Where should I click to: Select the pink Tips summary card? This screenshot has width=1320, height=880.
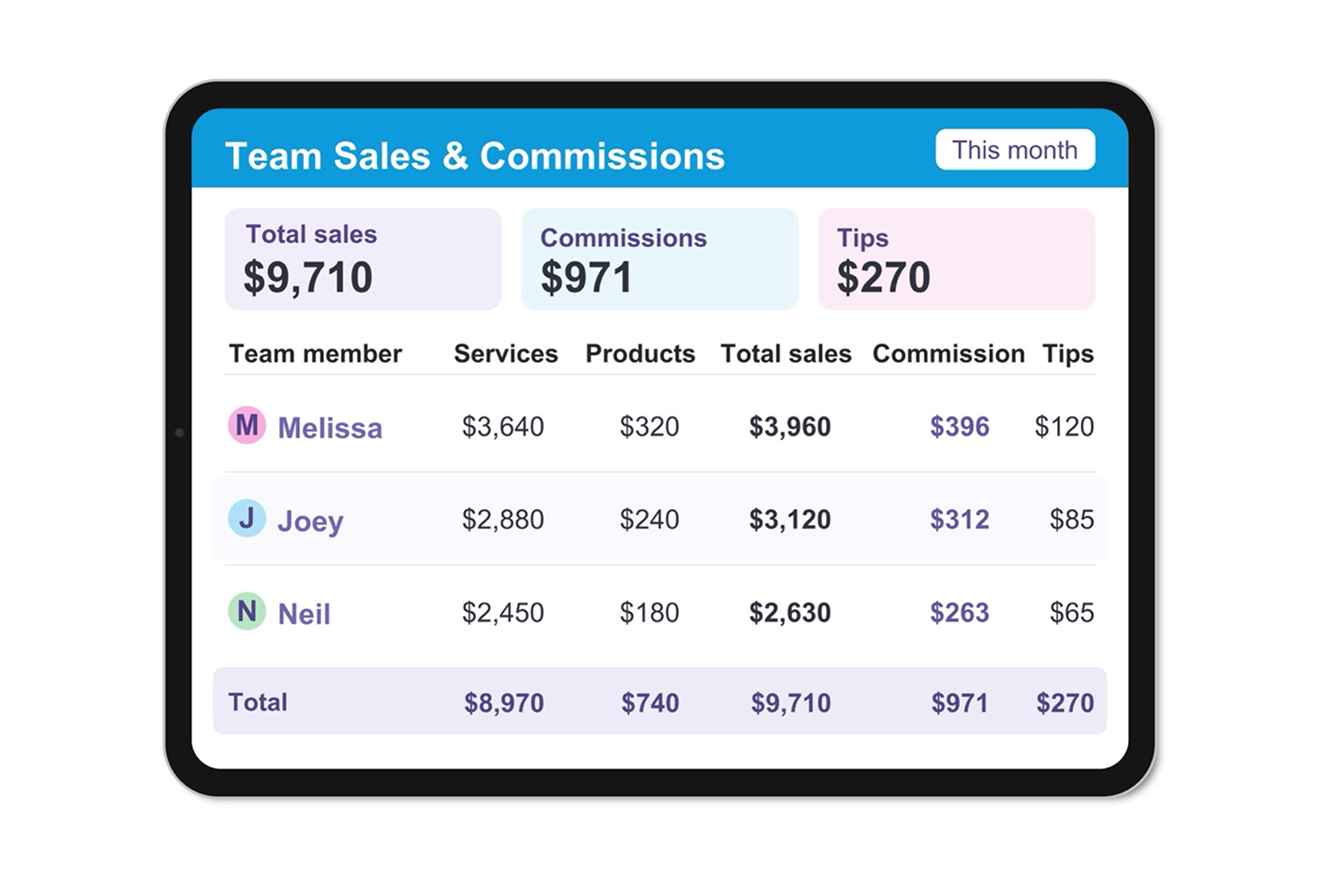coord(957,259)
